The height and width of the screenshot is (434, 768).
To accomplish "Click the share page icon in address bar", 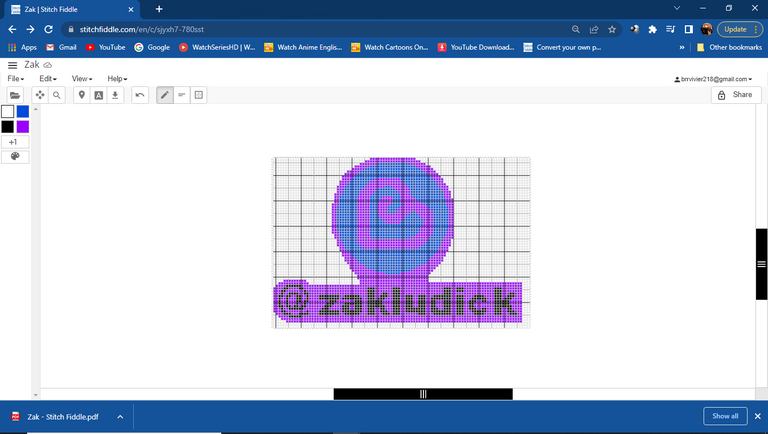I will pos(594,29).
